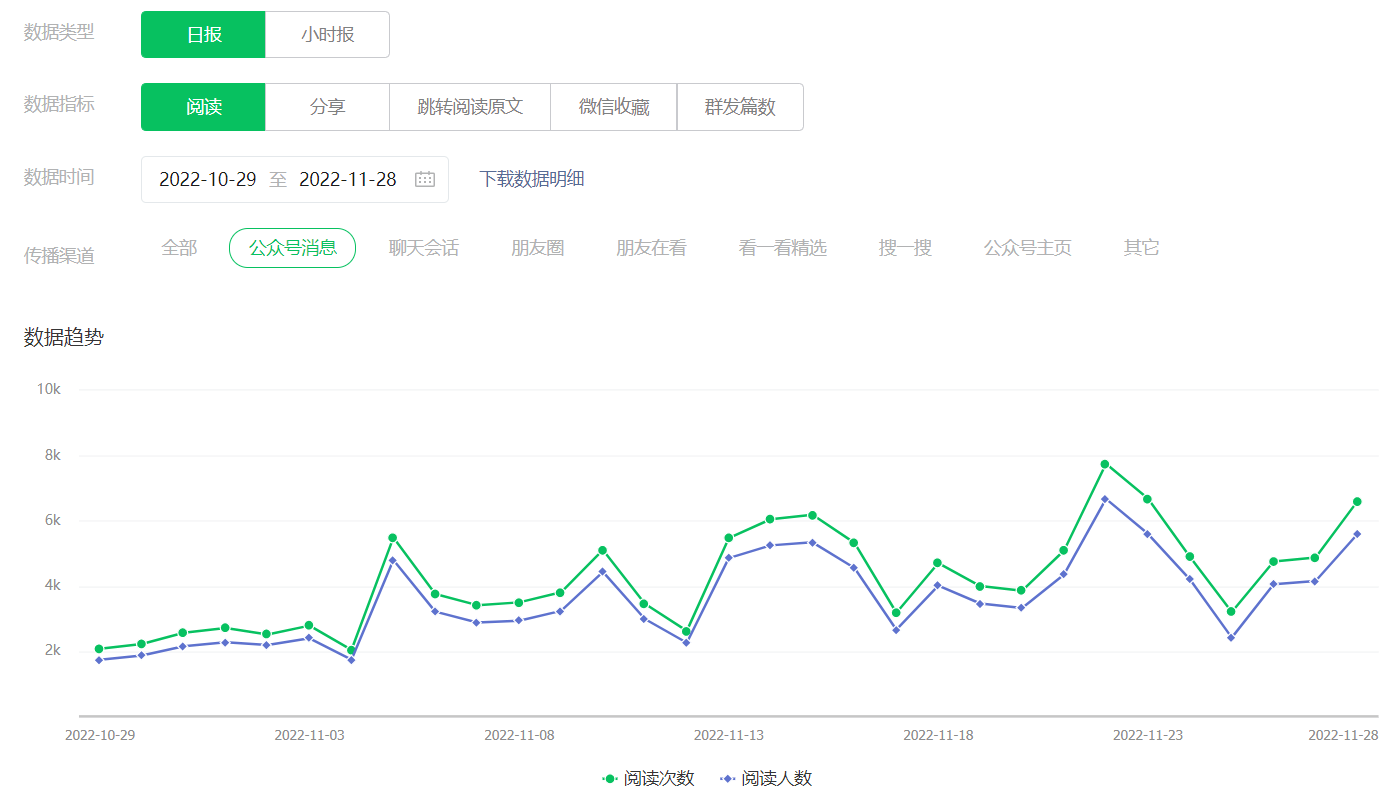This screenshot has width=1398, height=799.
Task: Choose 聊天会话 channel filter
Action: click(x=424, y=248)
